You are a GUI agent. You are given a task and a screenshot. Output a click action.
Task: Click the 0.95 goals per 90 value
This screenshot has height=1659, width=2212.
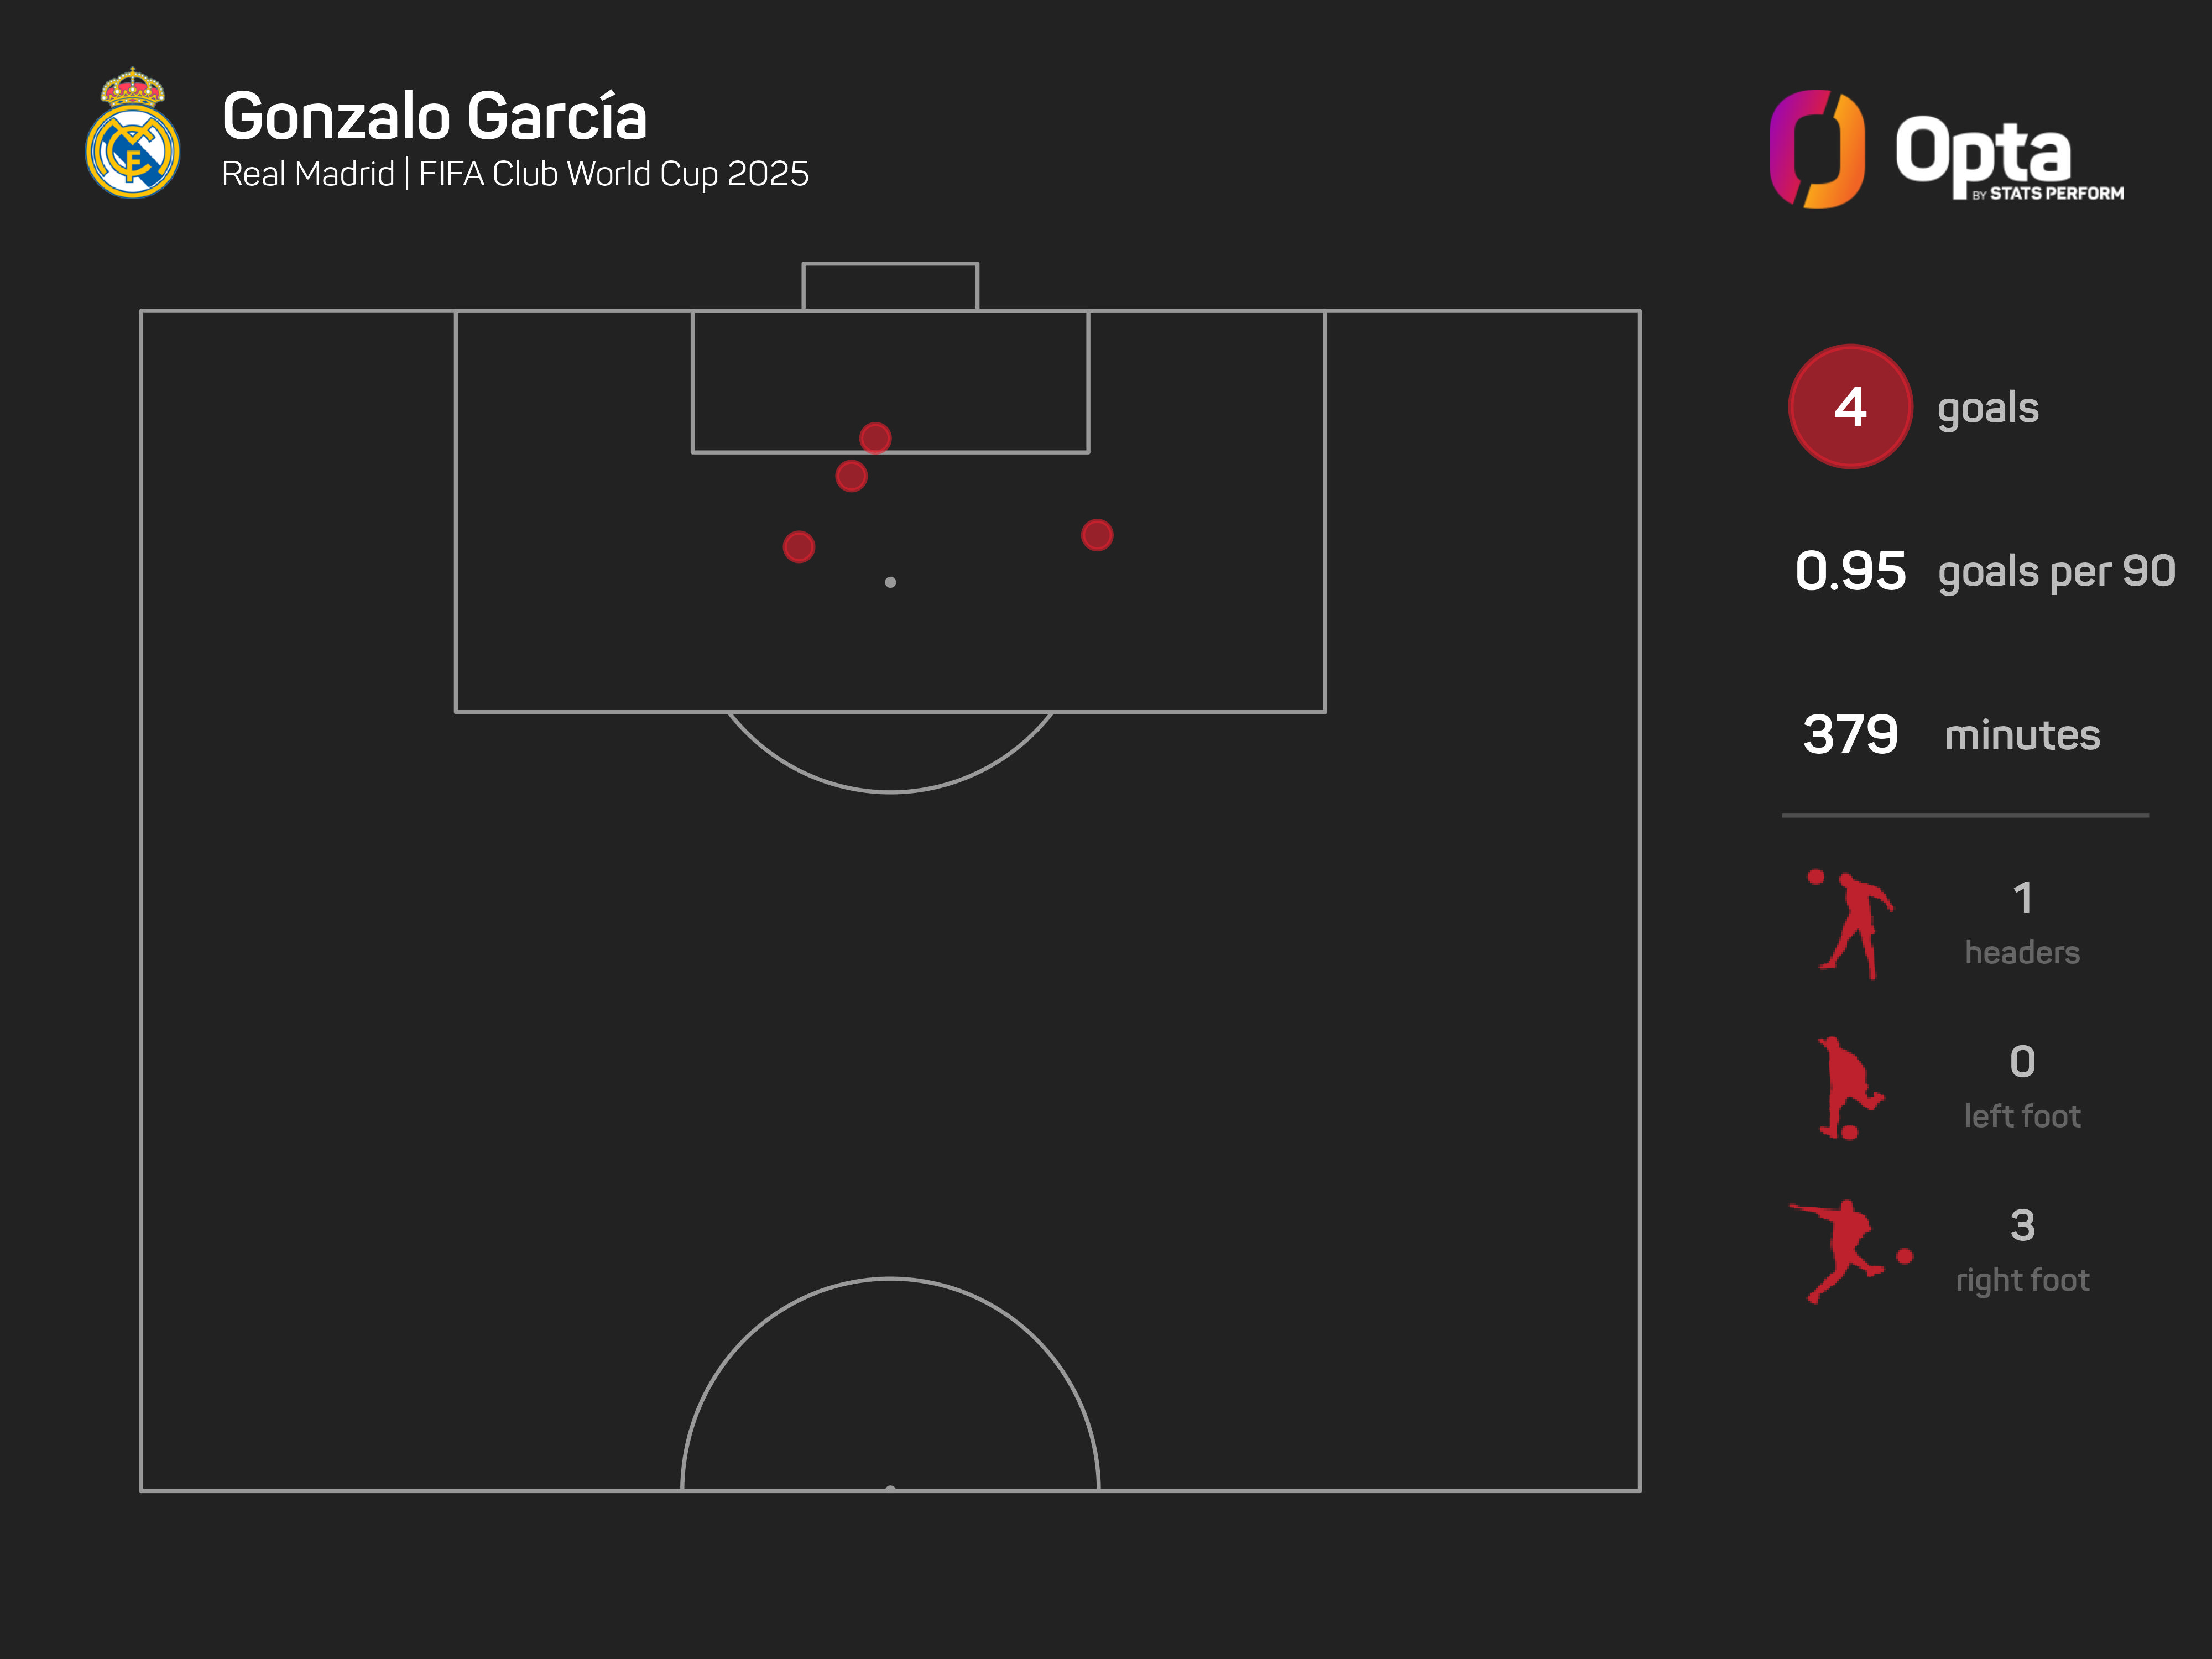pos(1850,571)
